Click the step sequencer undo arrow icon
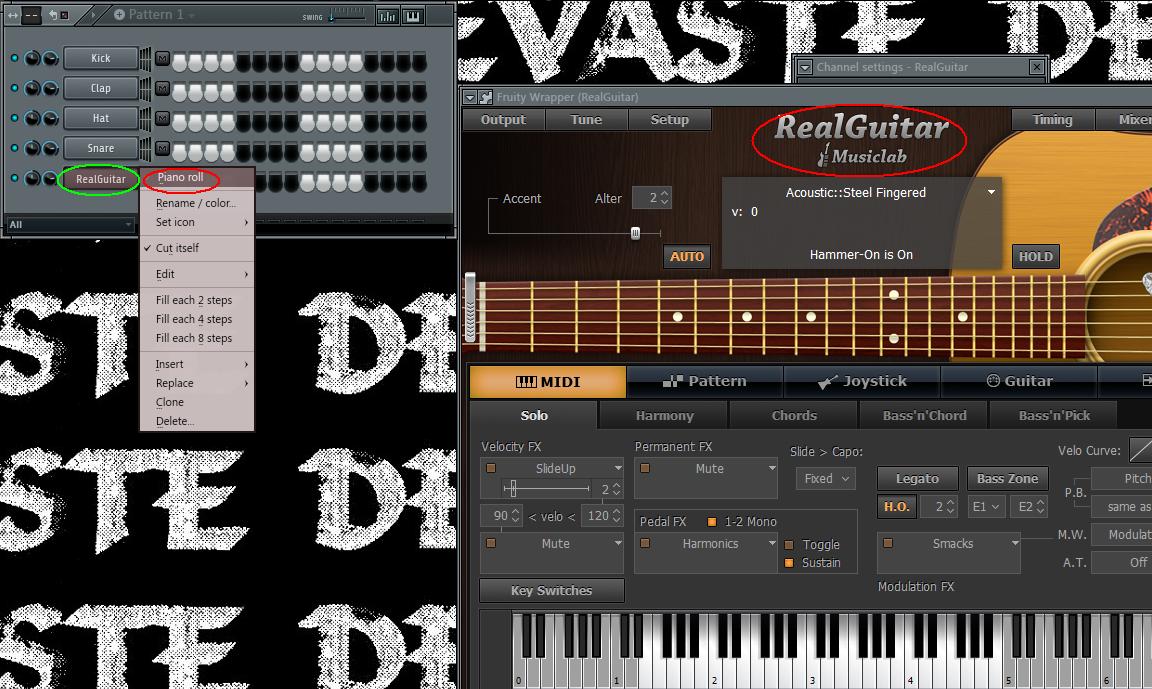1152x689 pixels. click(53, 15)
